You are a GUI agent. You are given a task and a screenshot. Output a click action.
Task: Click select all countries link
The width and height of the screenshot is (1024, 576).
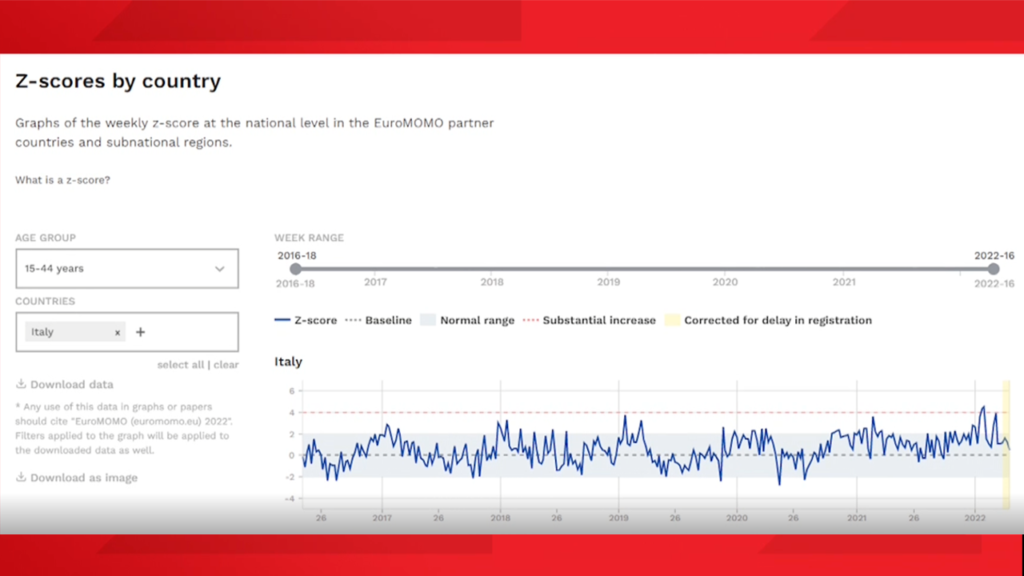[182, 365]
